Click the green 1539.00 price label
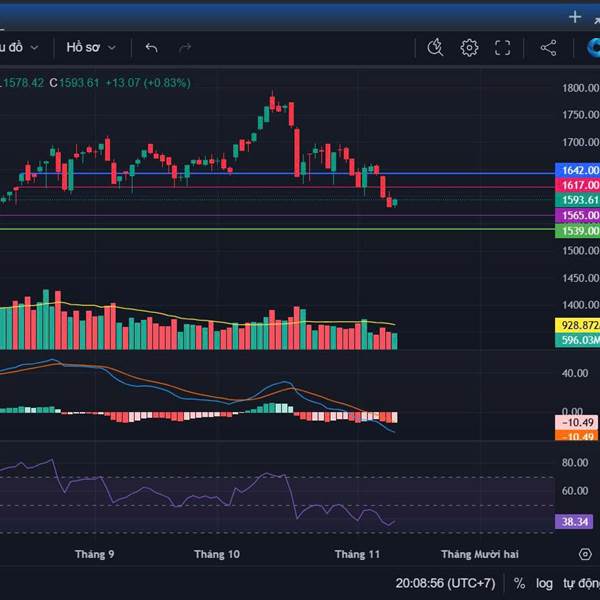 (x=576, y=231)
